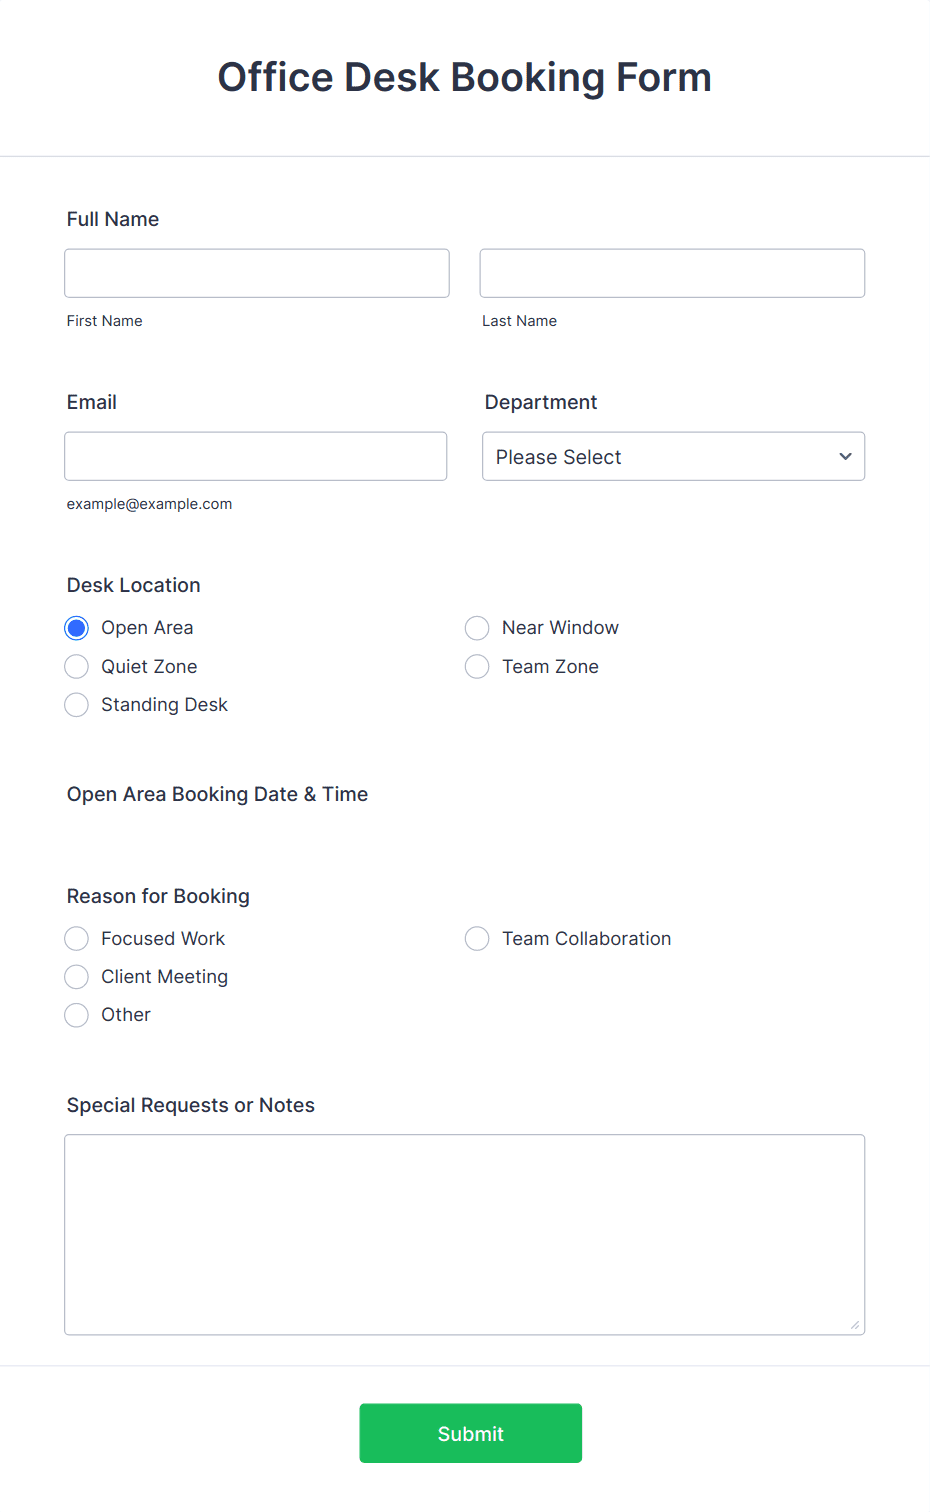Select the Near Window radio button
930x1512 pixels.
[x=477, y=628]
